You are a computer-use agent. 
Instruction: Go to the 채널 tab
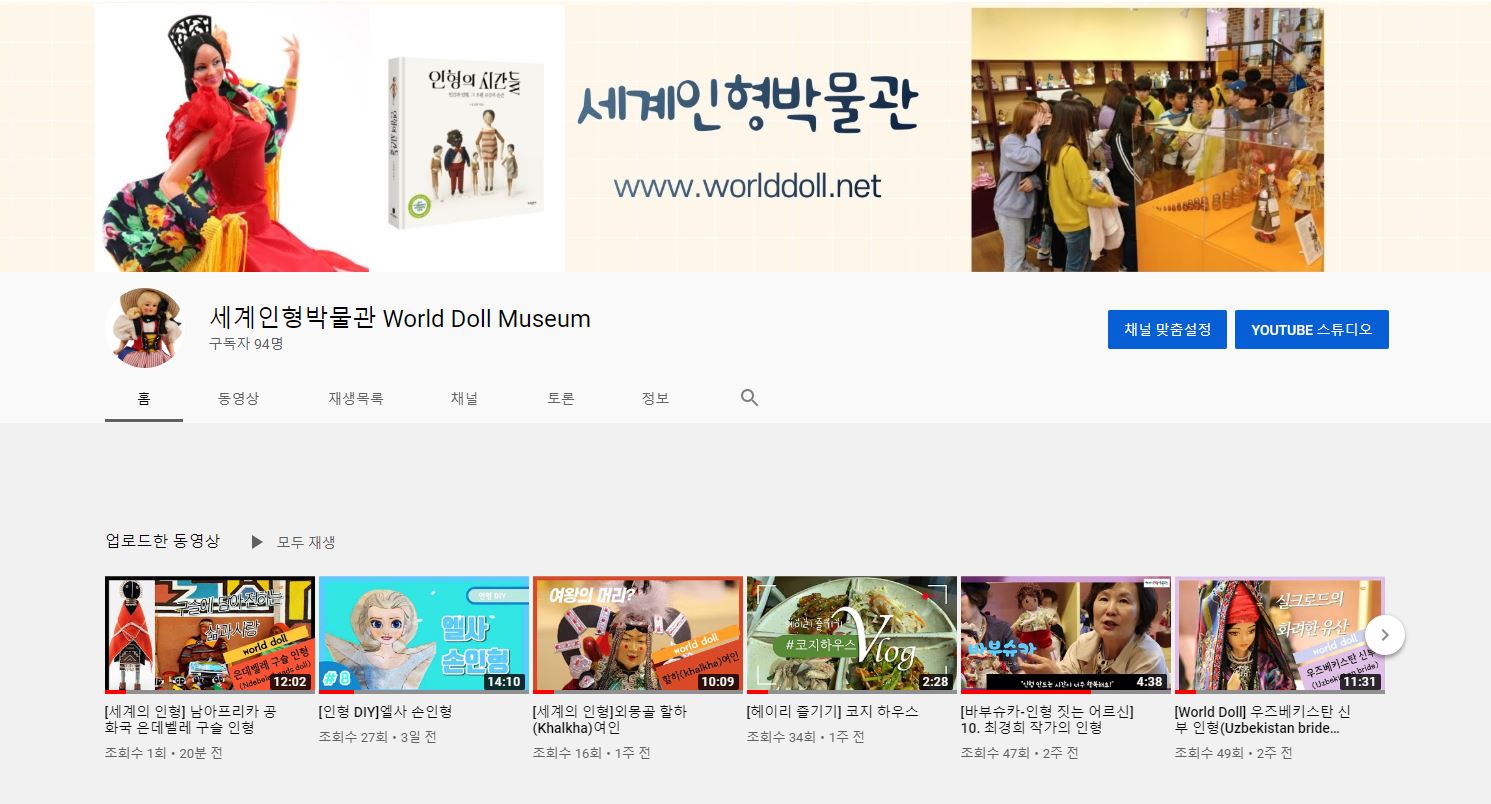pos(464,398)
